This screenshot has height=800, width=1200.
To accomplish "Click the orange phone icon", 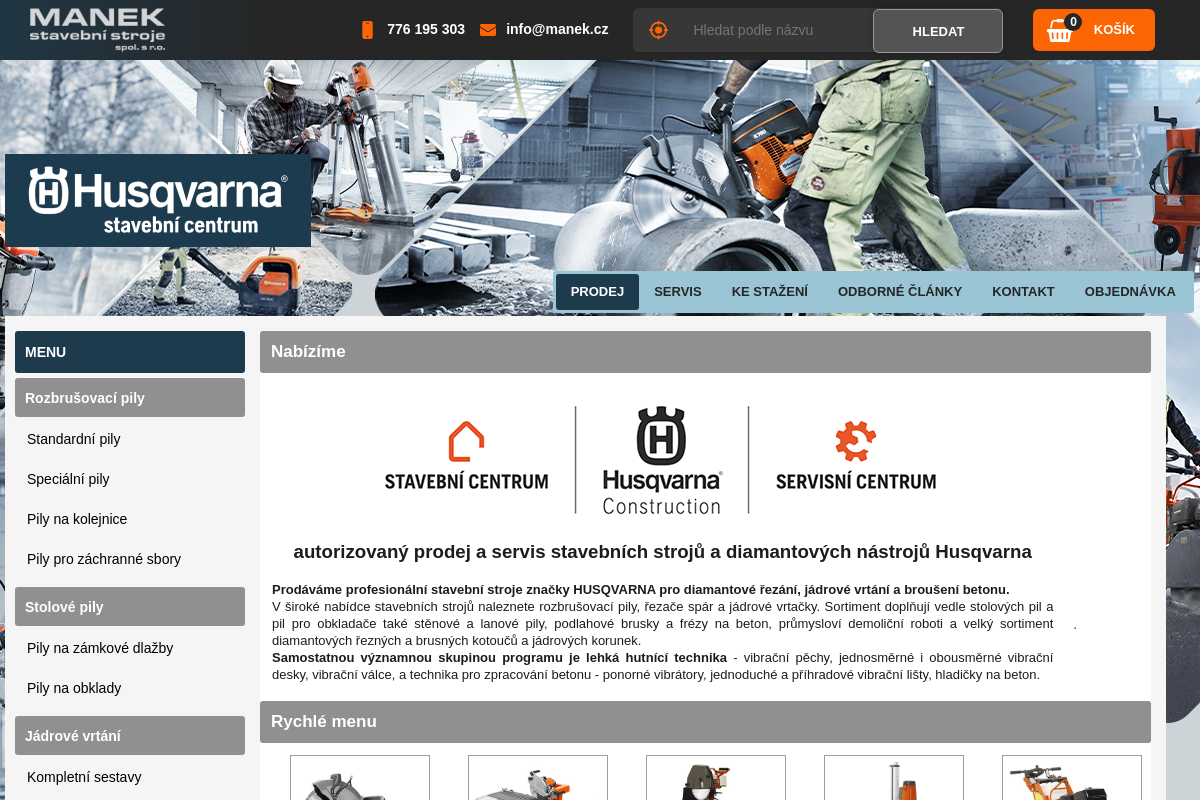I will point(367,30).
